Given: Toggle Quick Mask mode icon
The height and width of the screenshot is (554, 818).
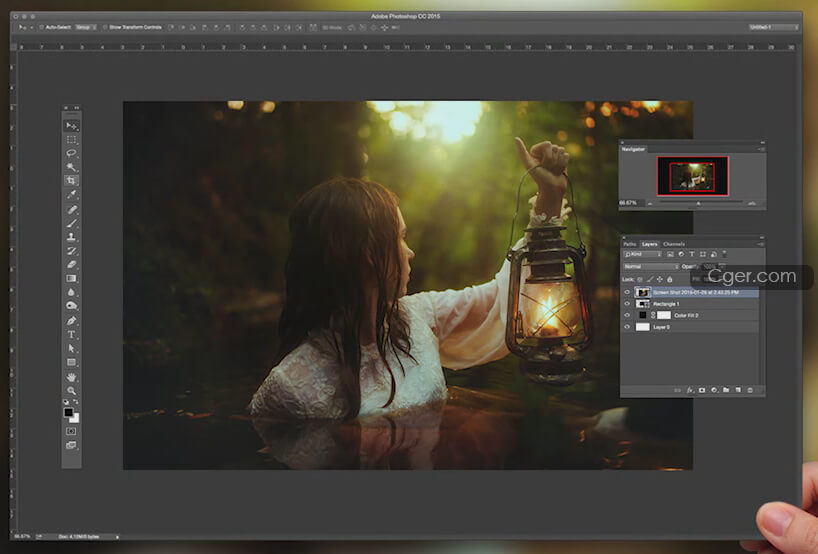Looking at the screenshot, I should (71, 431).
